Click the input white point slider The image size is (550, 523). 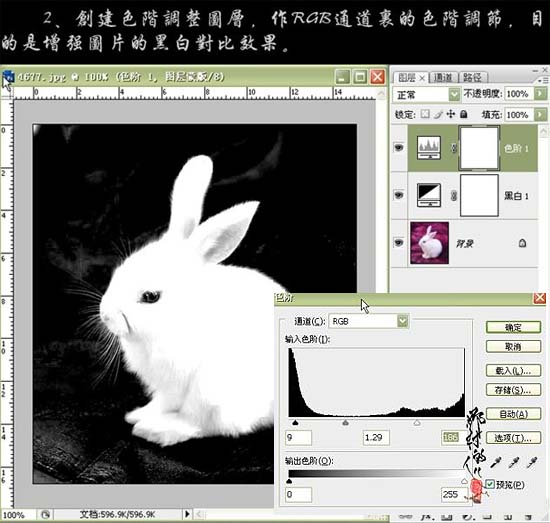click(x=417, y=423)
